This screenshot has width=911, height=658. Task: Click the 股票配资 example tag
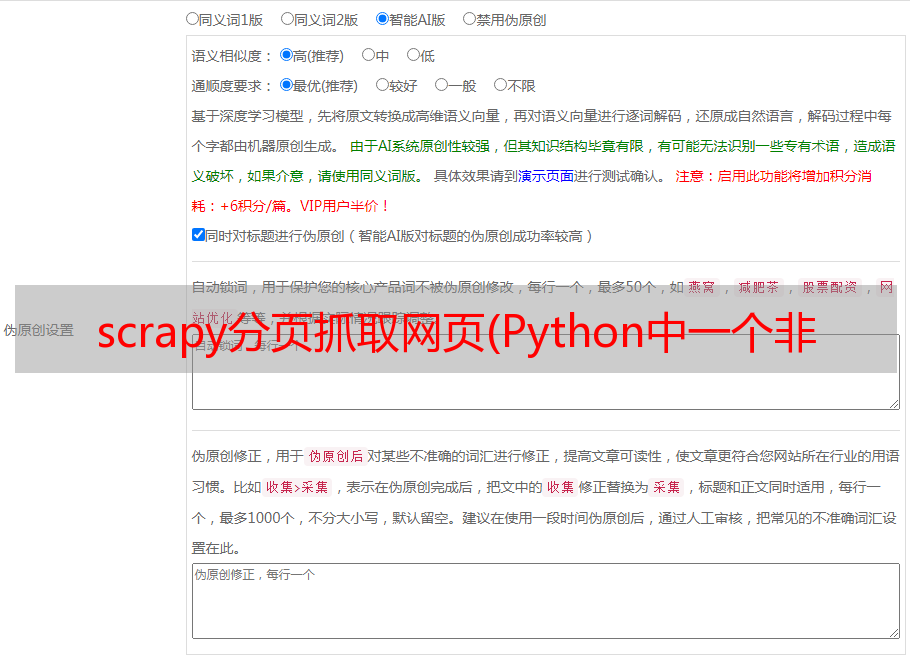pyautogui.click(x=830, y=287)
